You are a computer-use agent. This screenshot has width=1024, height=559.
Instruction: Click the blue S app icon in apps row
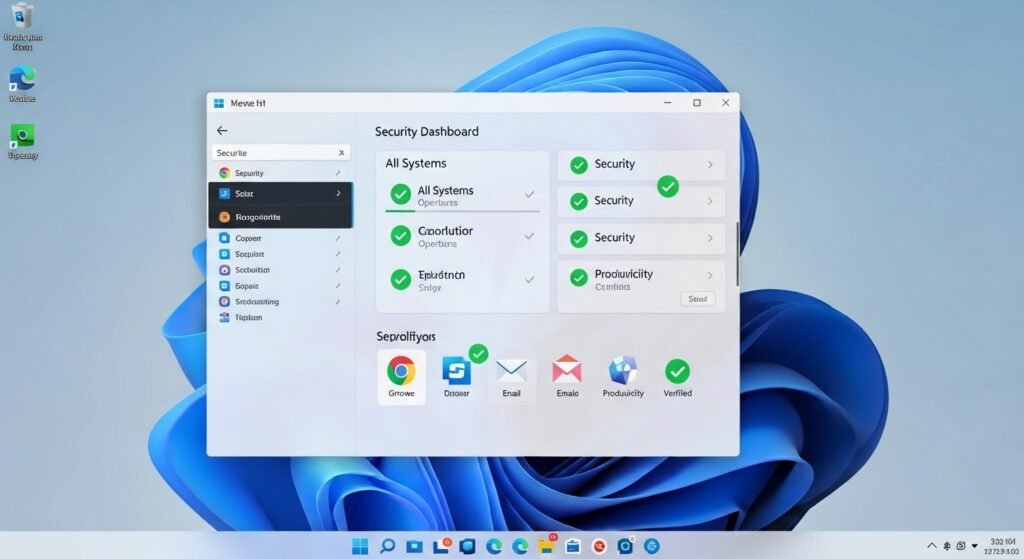click(457, 371)
